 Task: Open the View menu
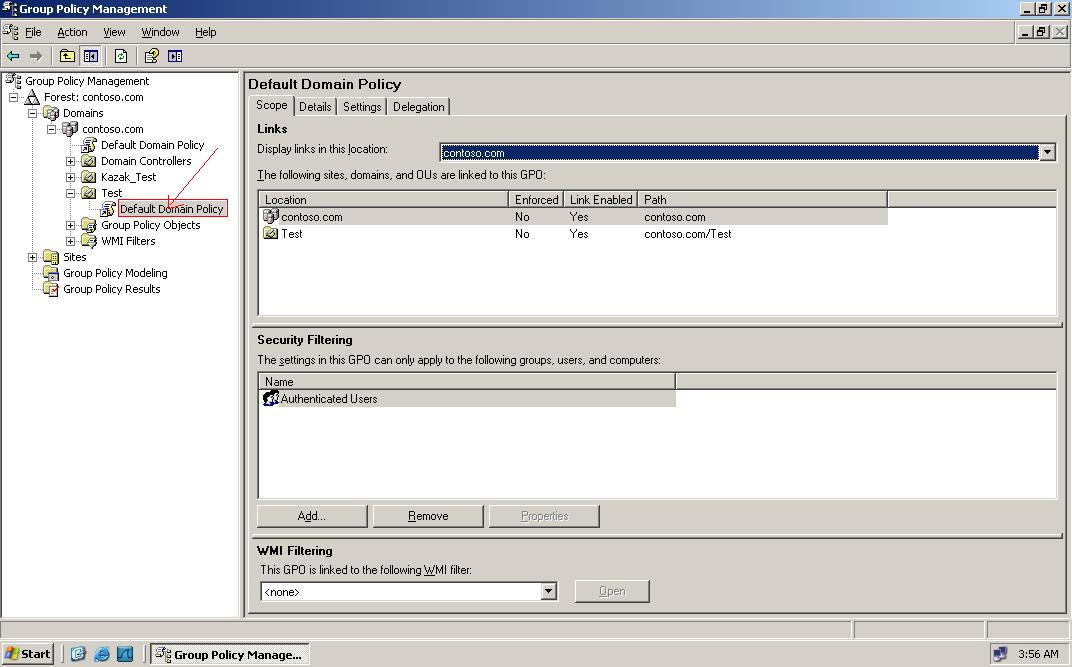(114, 32)
